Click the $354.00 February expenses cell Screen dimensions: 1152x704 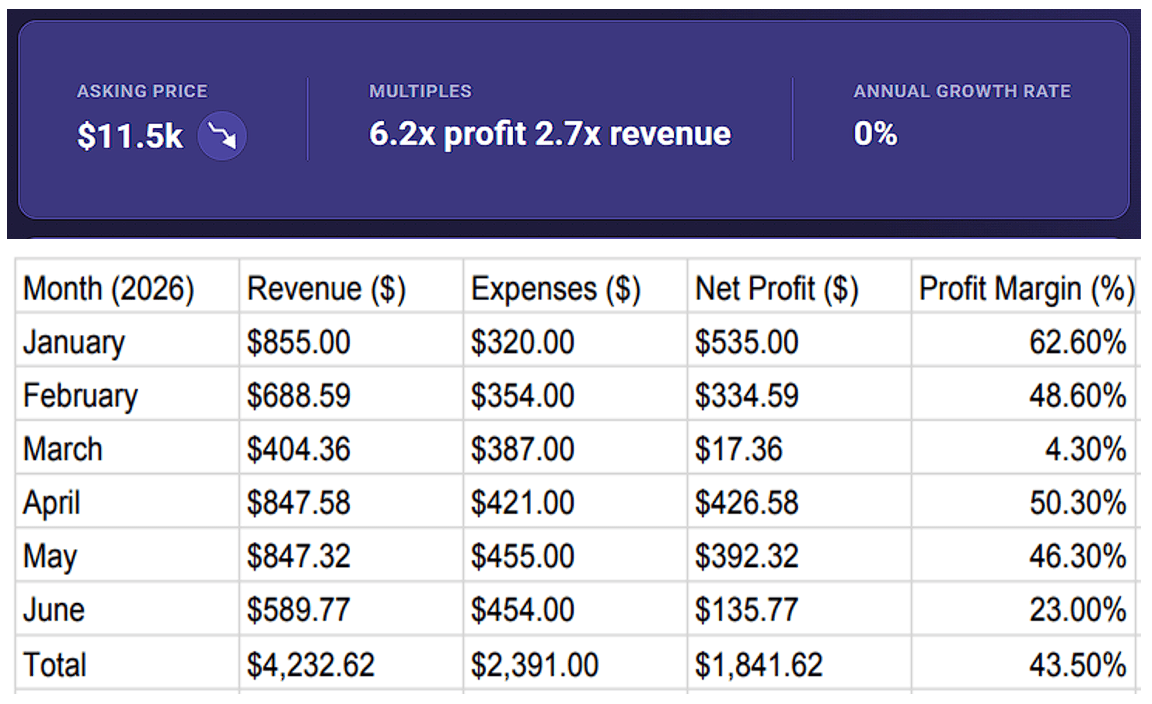[576, 395]
